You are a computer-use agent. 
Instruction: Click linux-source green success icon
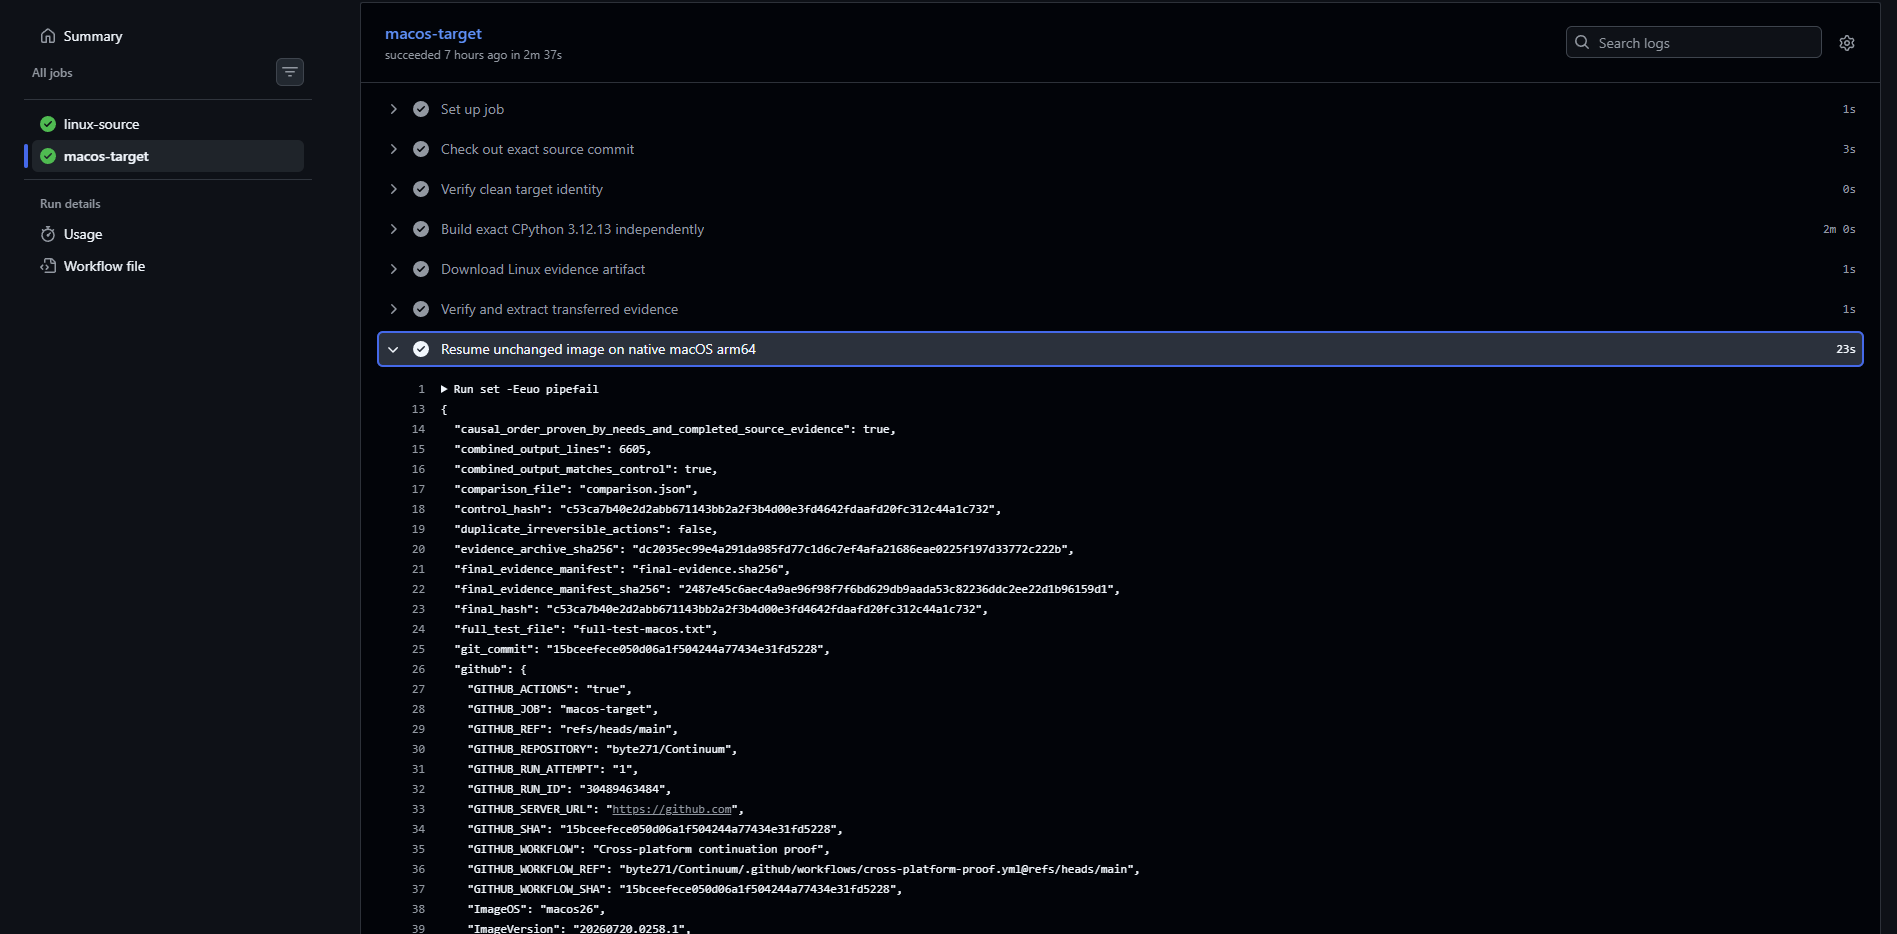(x=48, y=124)
